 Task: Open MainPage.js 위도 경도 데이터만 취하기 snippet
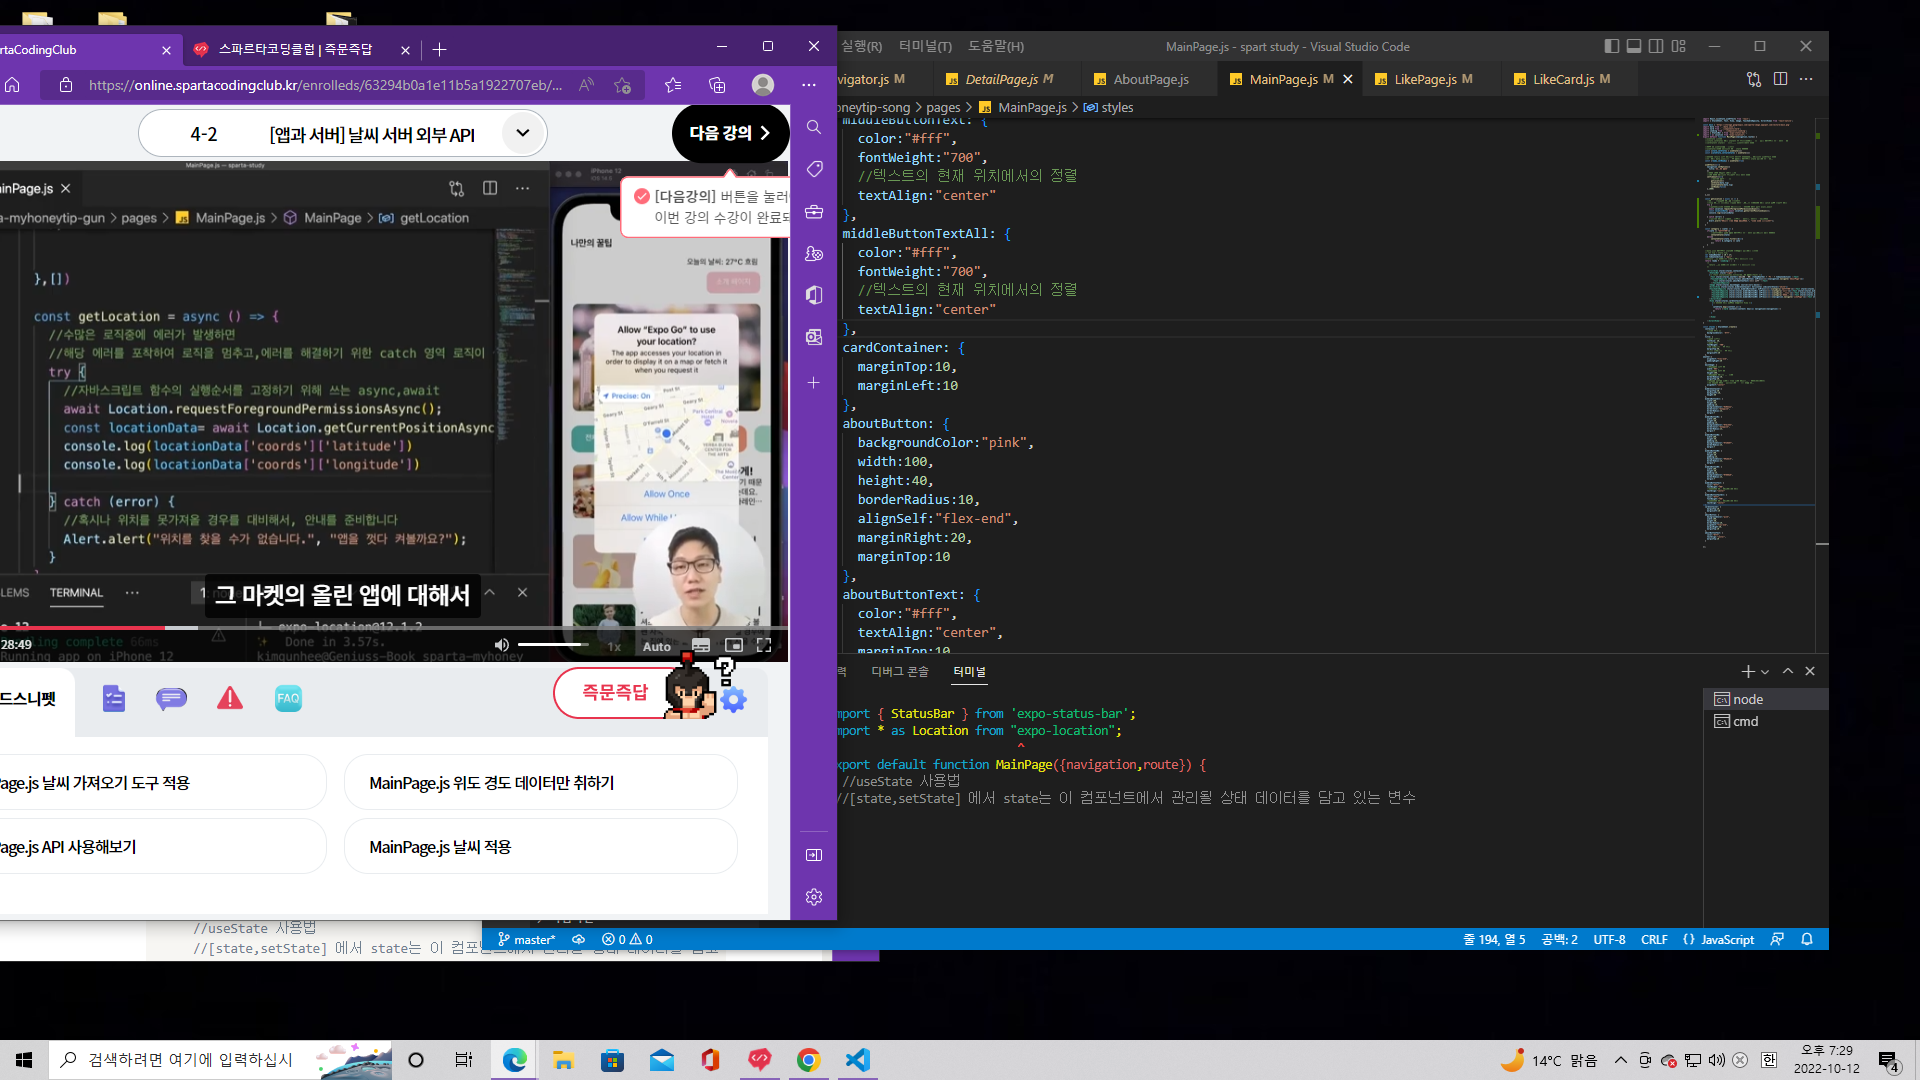point(540,783)
